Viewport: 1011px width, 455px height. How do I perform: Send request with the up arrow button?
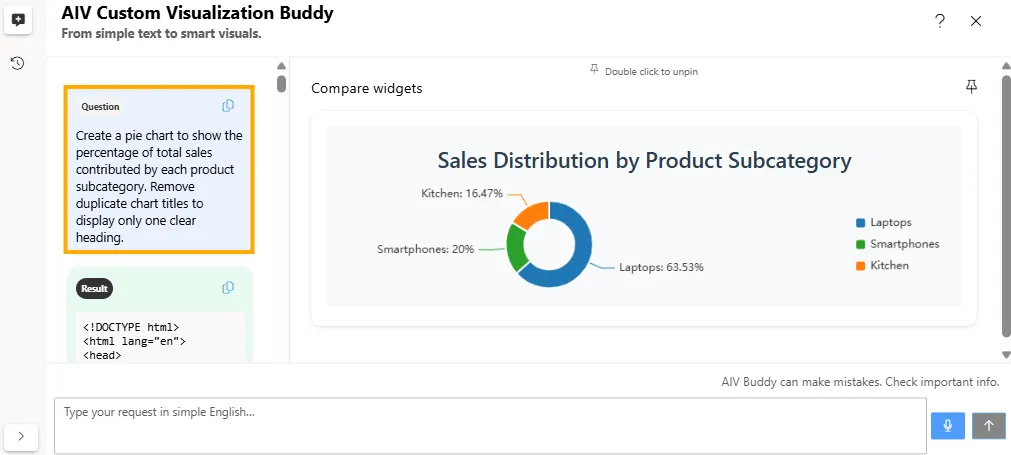pos(989,426)
